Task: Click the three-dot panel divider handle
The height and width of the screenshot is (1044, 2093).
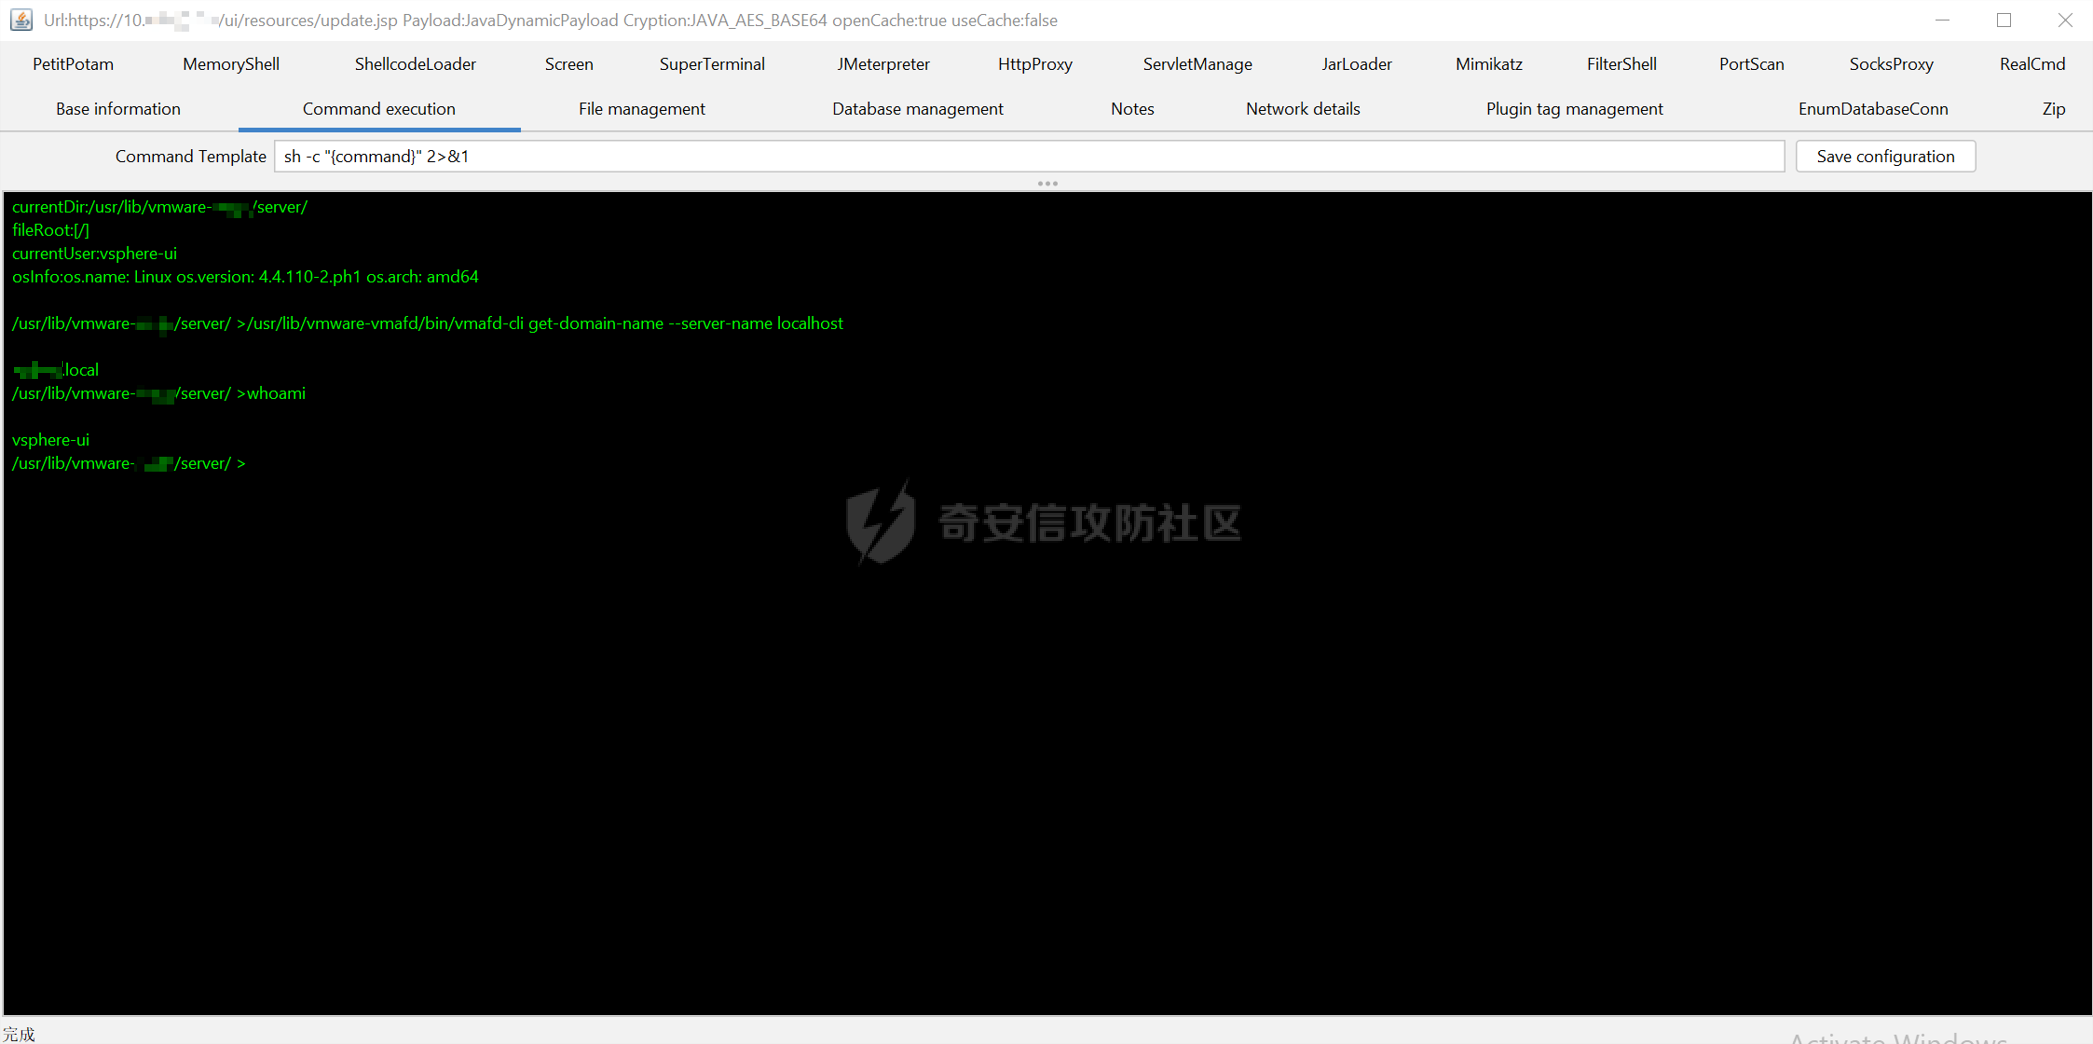Action: click(x=1047, y=183)
